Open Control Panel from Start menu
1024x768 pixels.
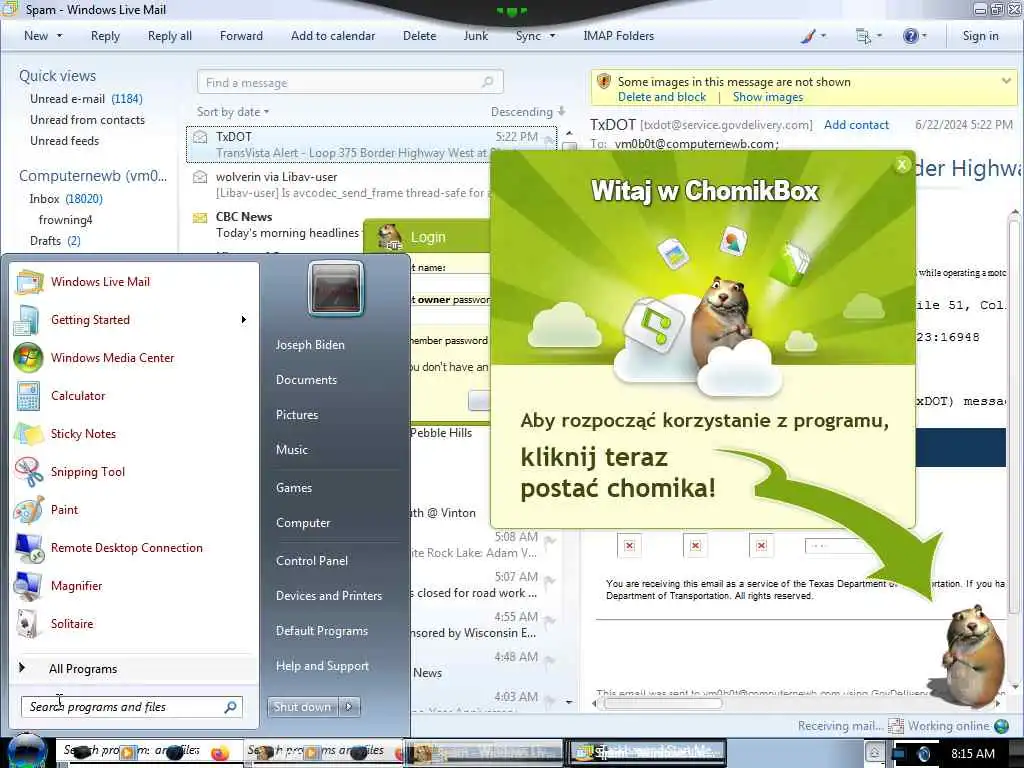pyautogui.click(x=312, y=561)
